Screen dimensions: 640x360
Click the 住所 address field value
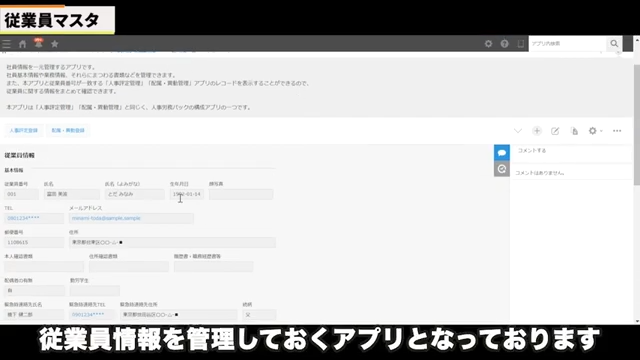point(172,242)
